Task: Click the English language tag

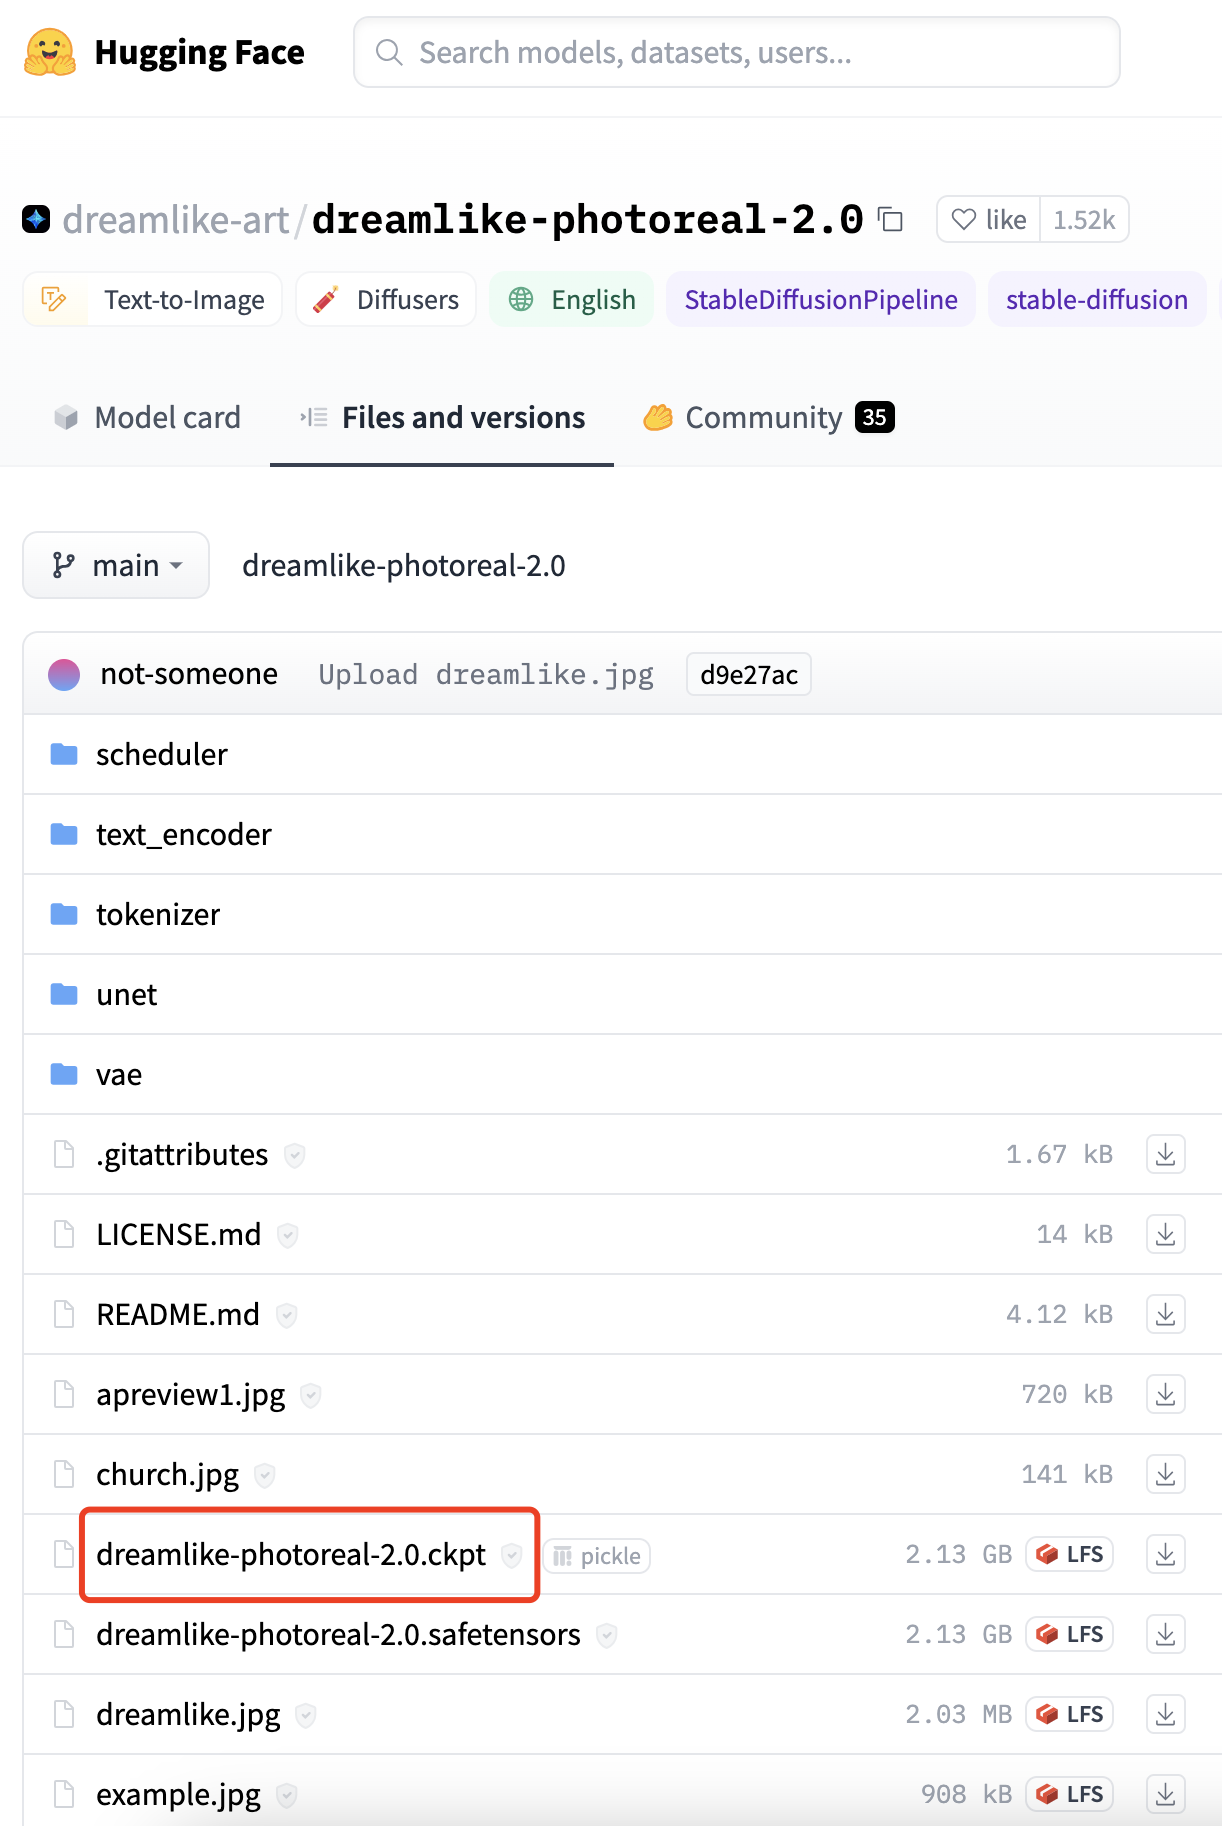Action: 571,299
